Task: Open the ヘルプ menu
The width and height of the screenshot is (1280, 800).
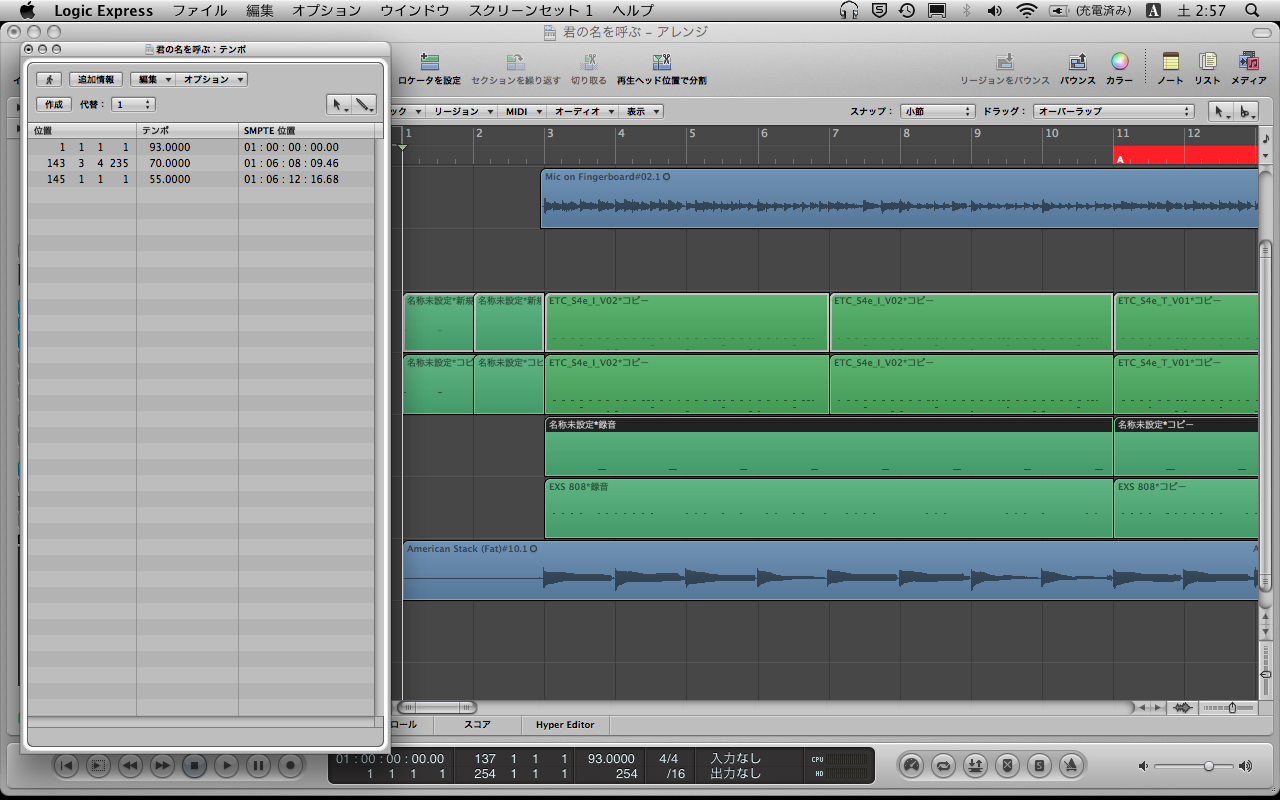Action: pyautogui.click(x=633, y=10)
